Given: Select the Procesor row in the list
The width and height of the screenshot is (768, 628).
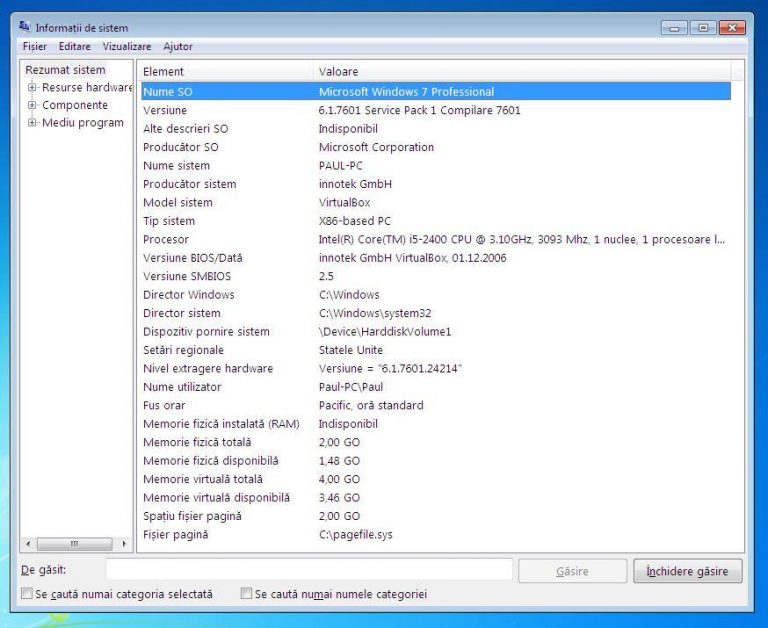Looking at the screenshot, I should pyautogui.click(x=166, y=239).
